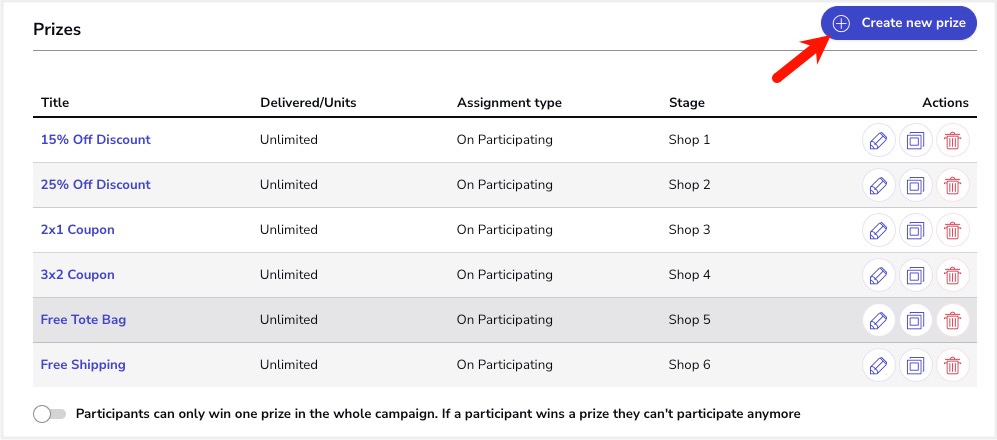Open the Free Tote Bag link
Screen dimensions: 997x440
(x=83, y=320)
